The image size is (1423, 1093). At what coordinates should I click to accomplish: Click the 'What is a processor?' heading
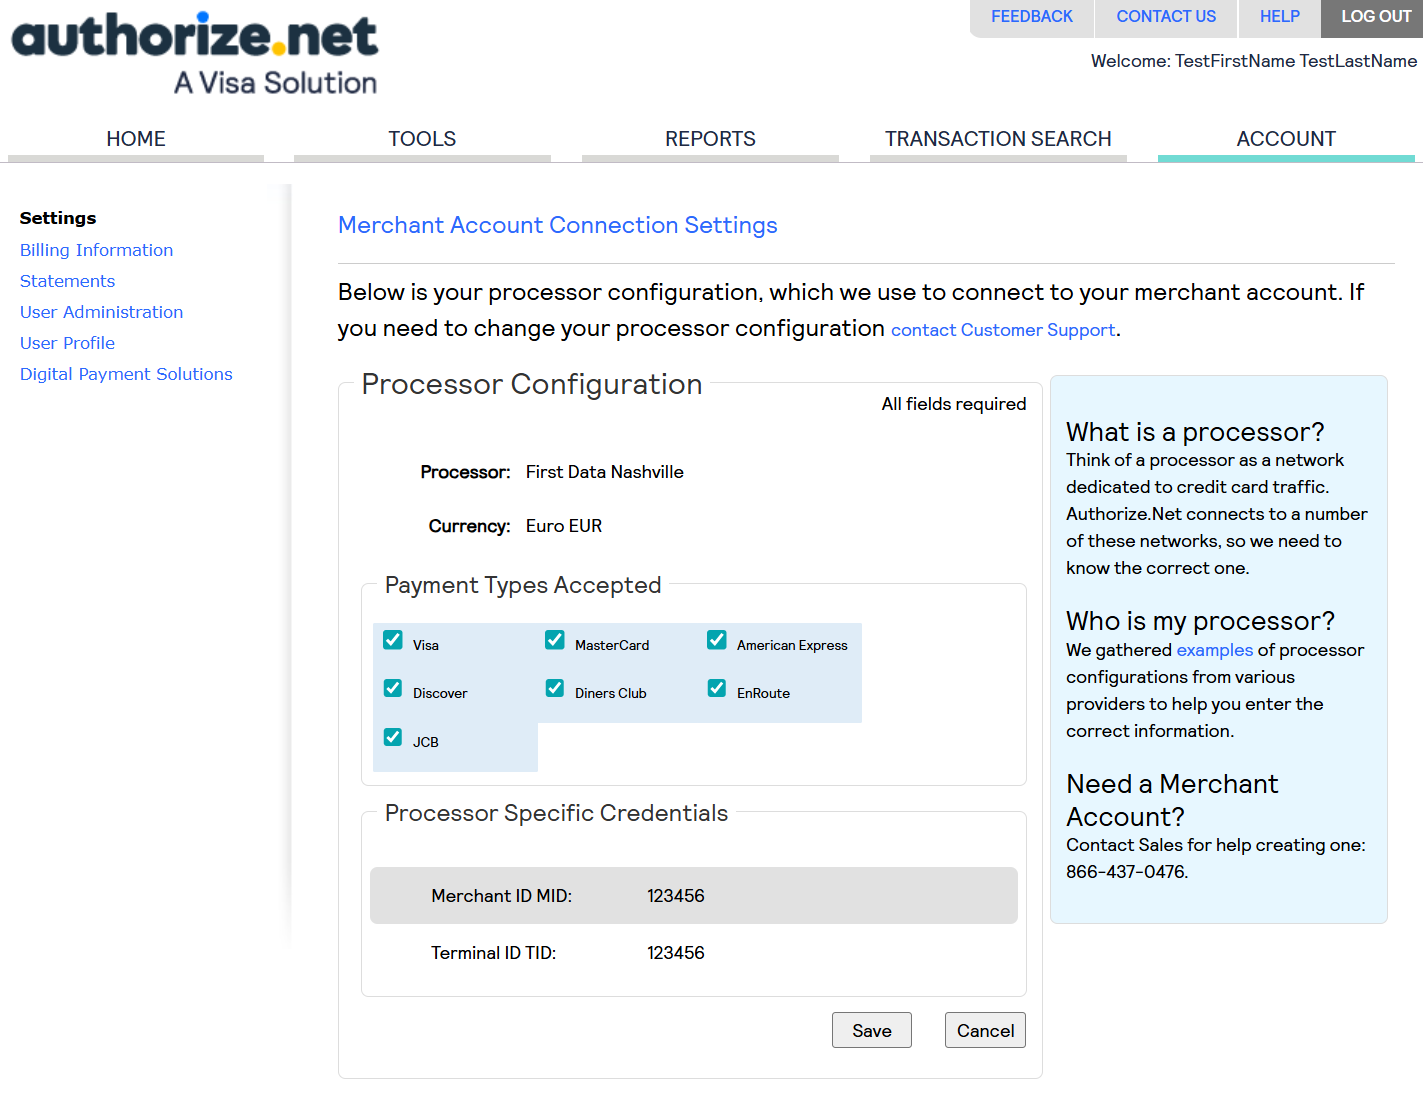(1195, 432)
